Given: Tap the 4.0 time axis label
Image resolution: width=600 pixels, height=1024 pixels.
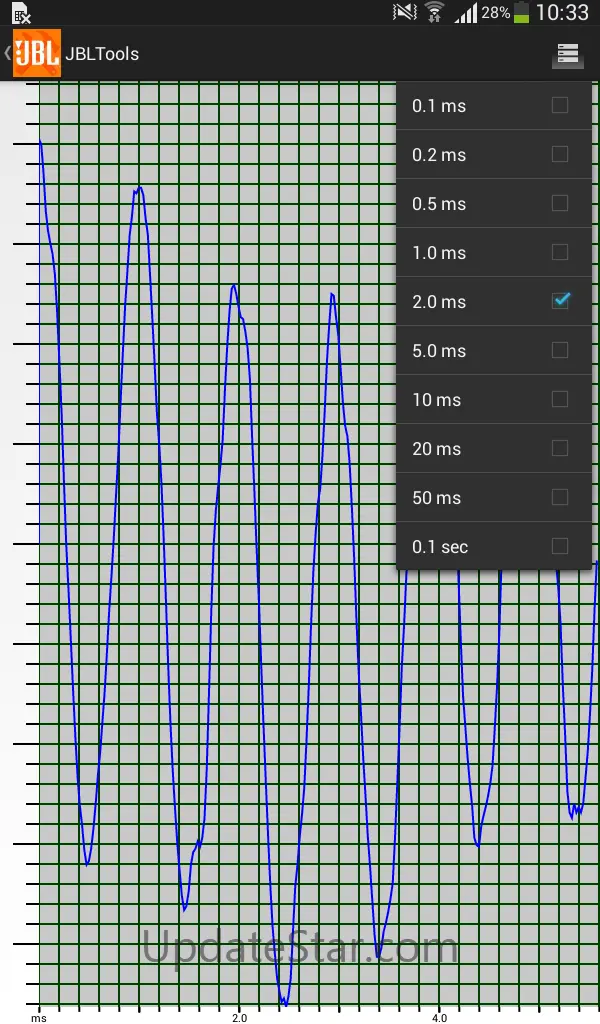Looking at the screenshot, I should (x=440, y=1017).
